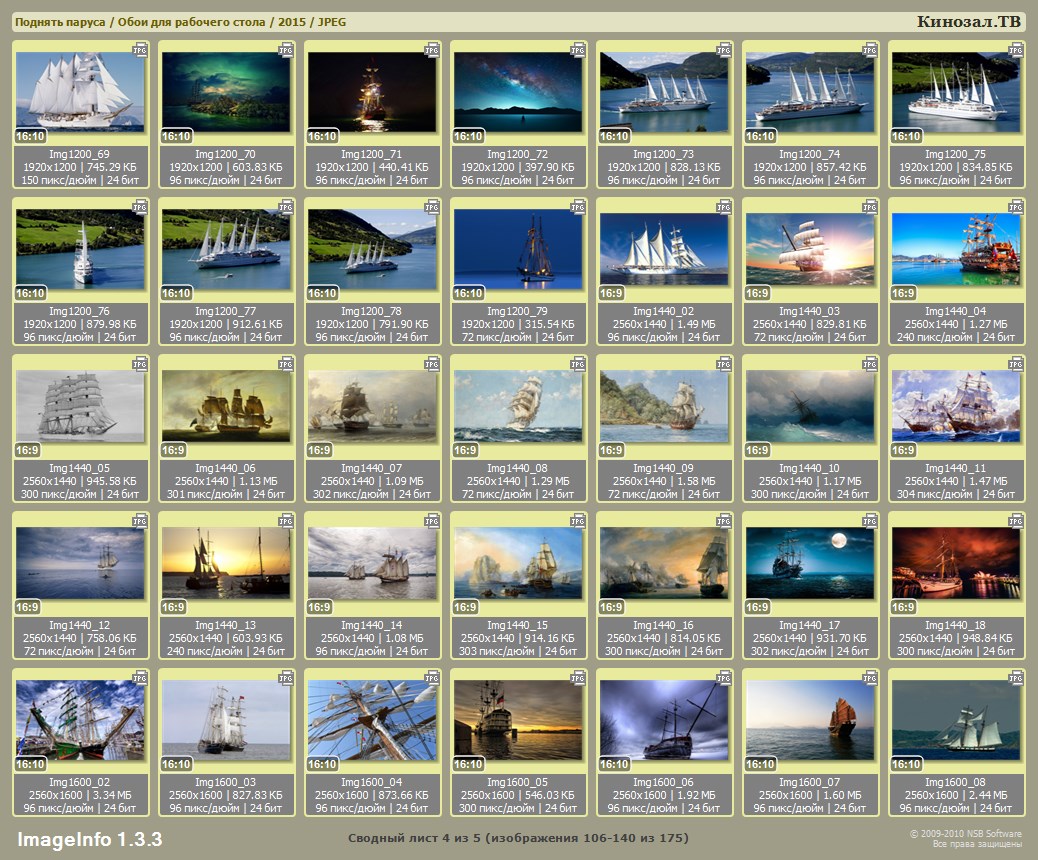Select the Img1440_13 silhouette ships thumbnail
The height and width of the screenshot is (860, 1038).
[x=226, y=563]
